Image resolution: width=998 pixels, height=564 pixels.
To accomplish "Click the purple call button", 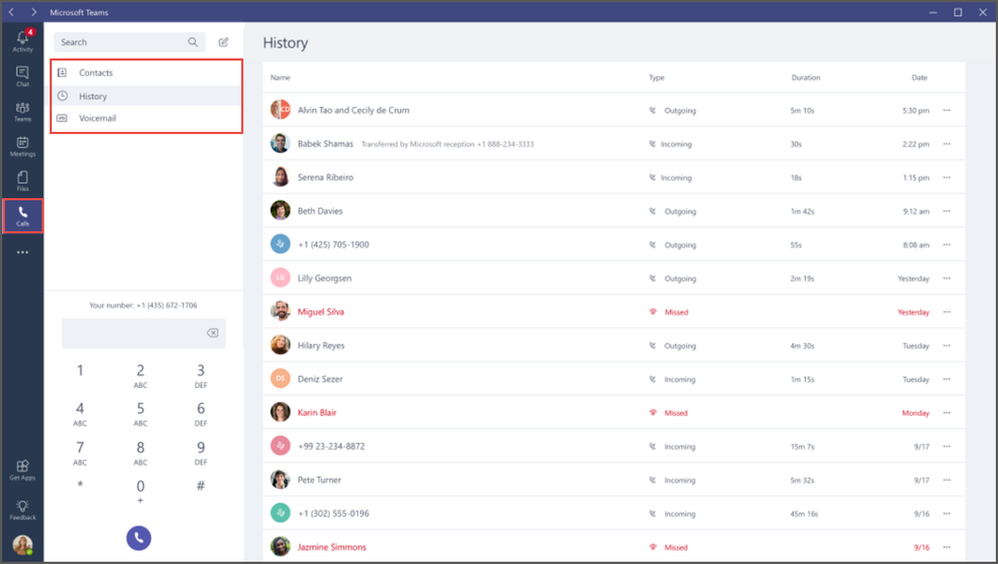I will coord(139,538).
